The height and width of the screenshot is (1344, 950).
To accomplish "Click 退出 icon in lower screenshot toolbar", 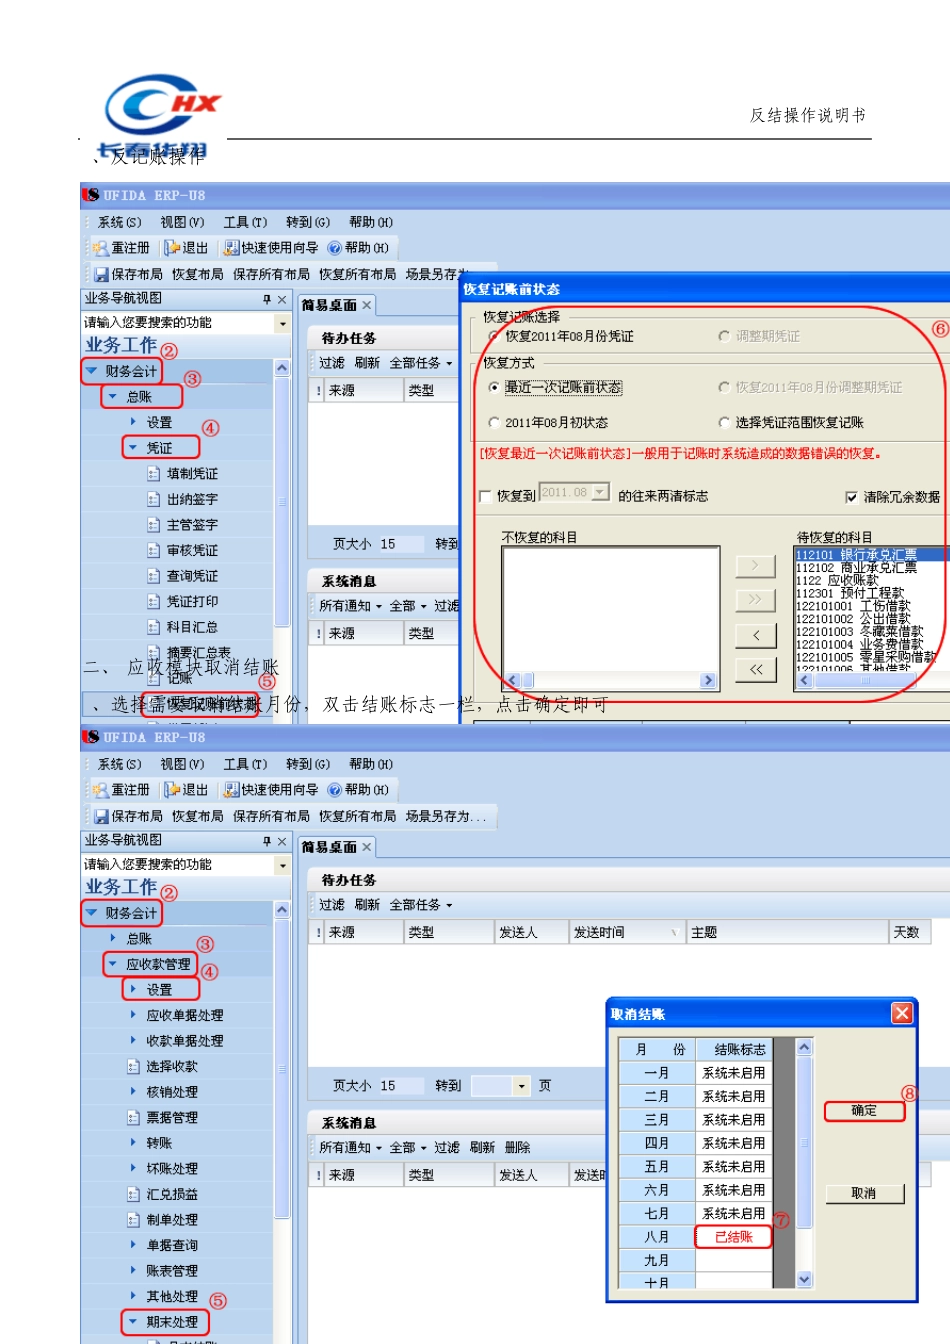I will pyautogui.click(x=172, y=790).
